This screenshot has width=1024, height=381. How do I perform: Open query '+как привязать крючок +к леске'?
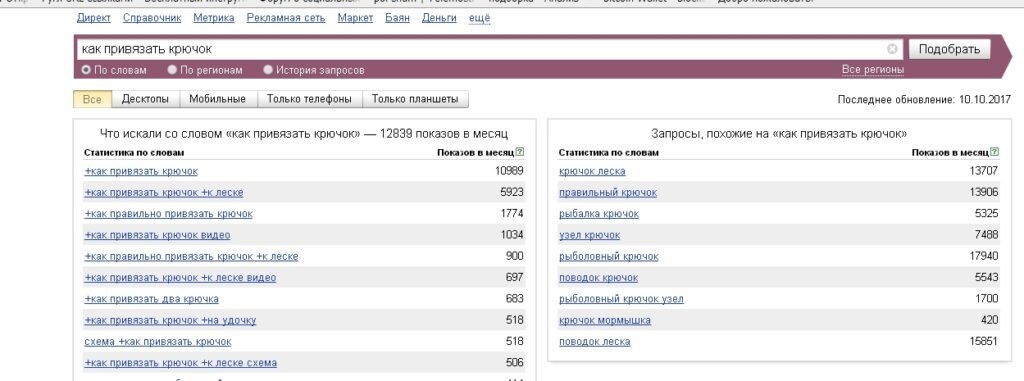pos(164,193)
